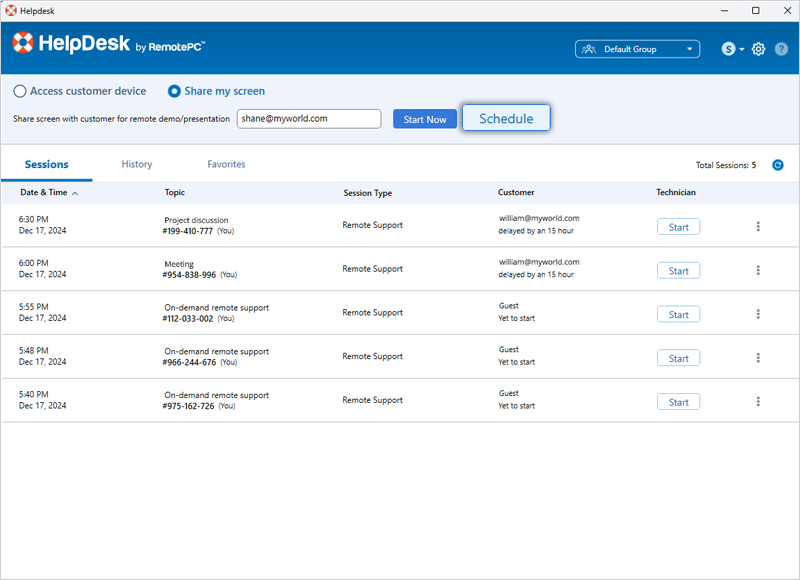
Task: Click the refresh sessions icon
Action: click(x=778, y=165)
